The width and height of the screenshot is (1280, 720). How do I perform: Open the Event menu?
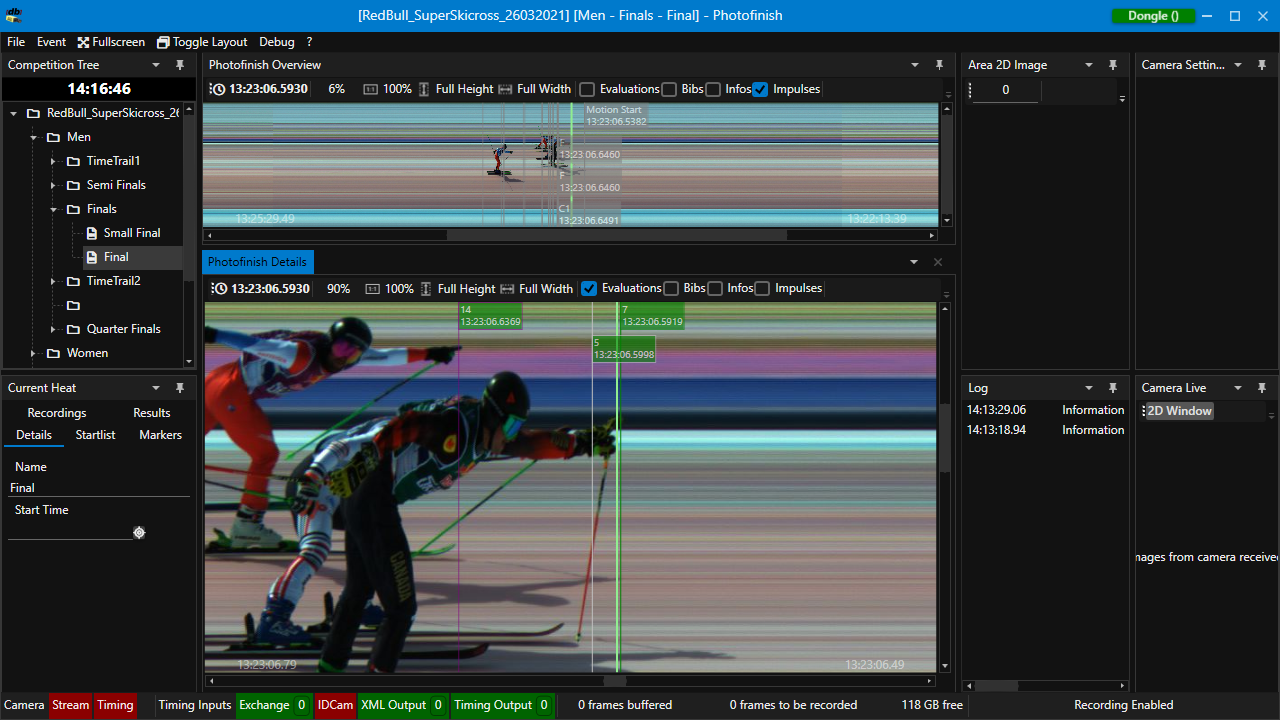pos(51,42)
